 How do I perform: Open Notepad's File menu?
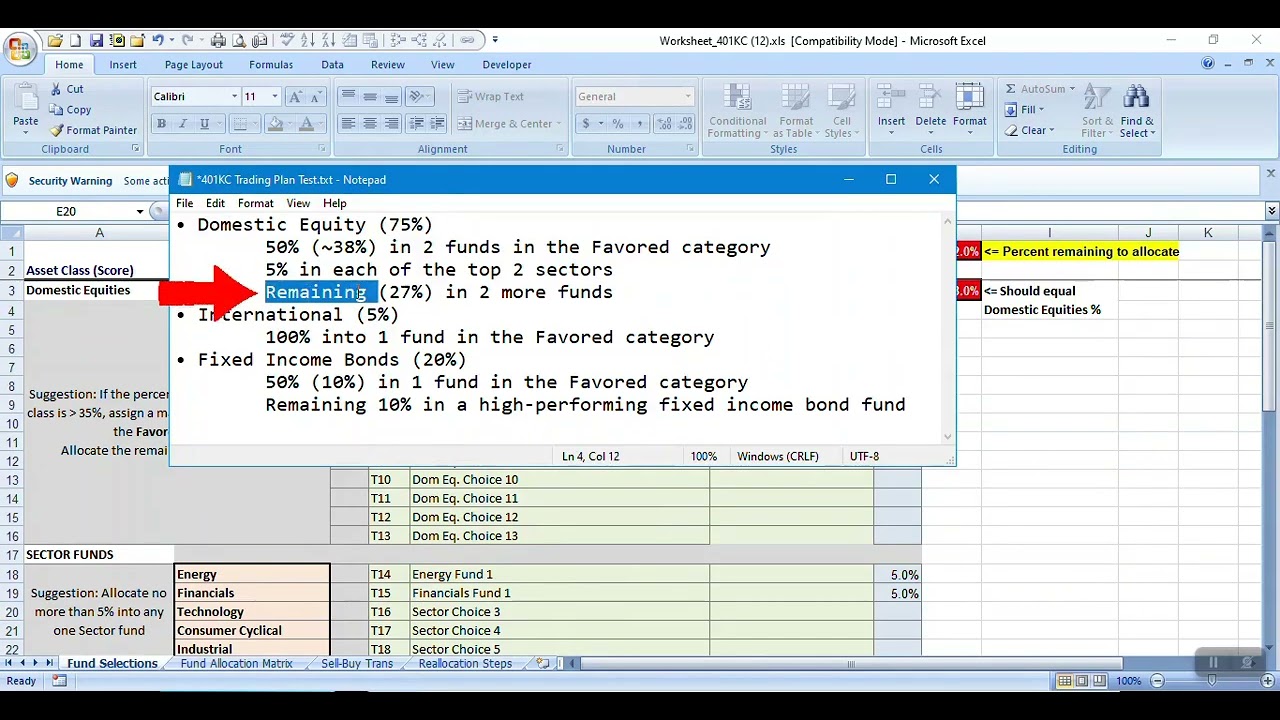(x=185, y=203)
